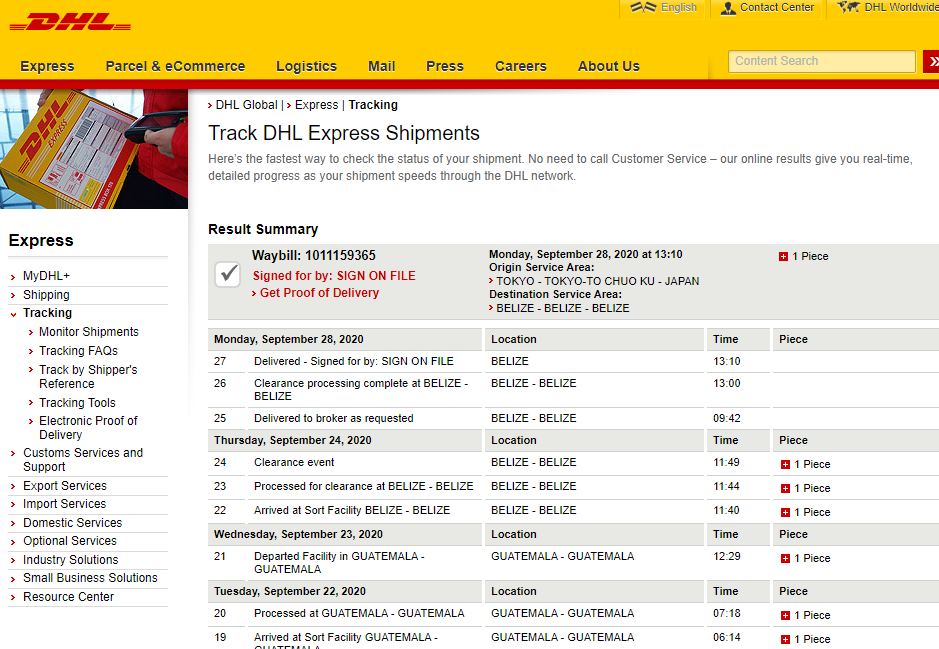The height and width of the screenshot is (649, 939).
Task: Click the flags icon beside English
Action: [x=643, y=7]
